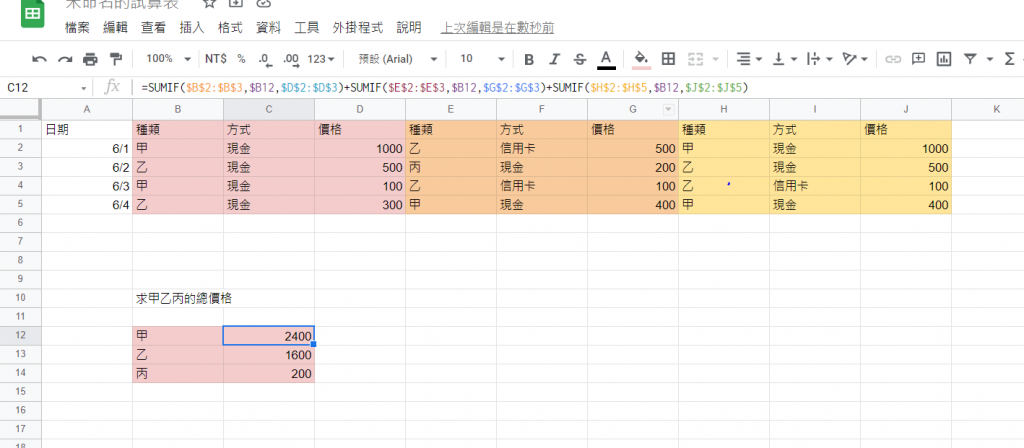The width and height of the screenshot is (1024, 448).
Task: Insert a comment
Action: [918, 59]
